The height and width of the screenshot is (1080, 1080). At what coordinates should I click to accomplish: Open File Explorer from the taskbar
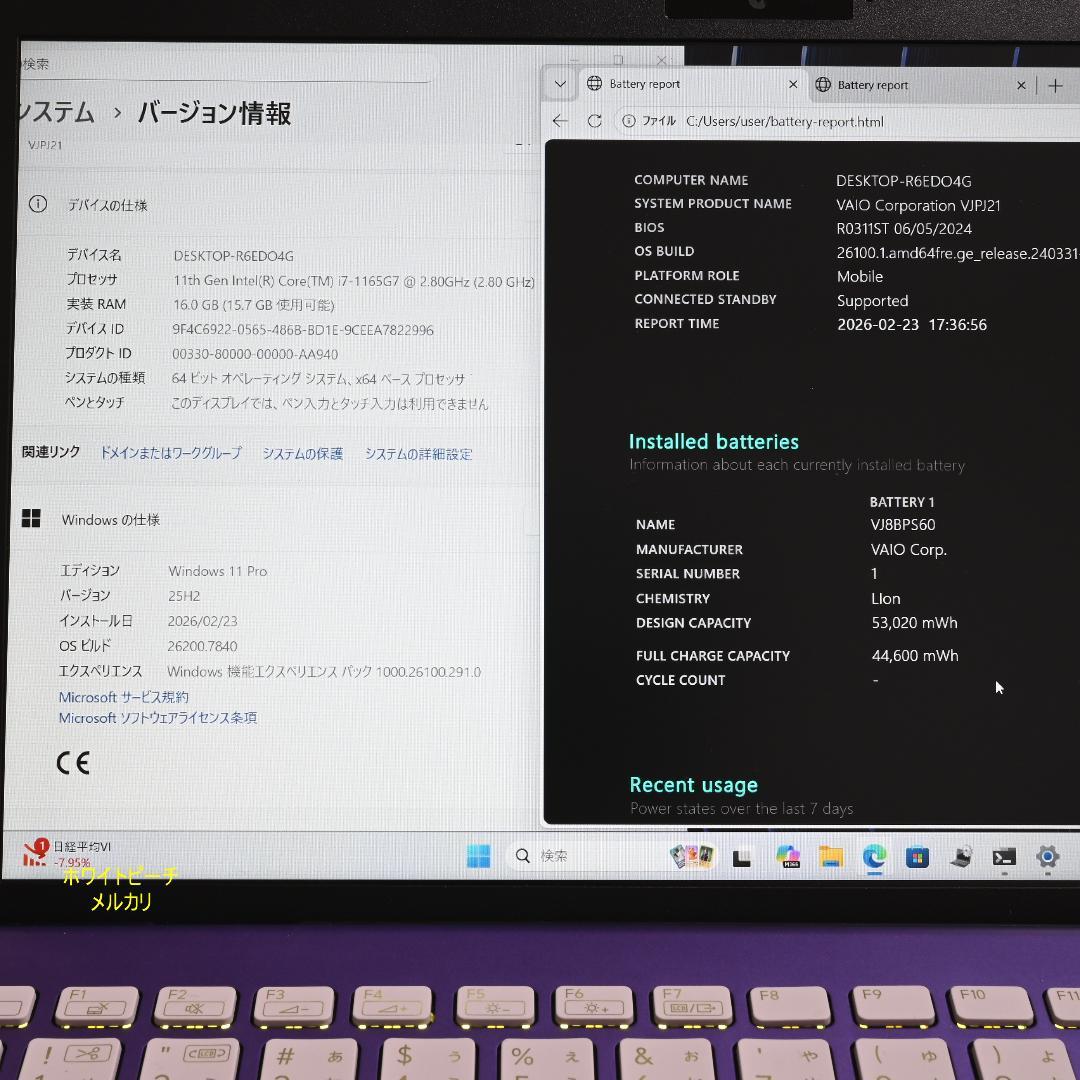pos(831,857)
